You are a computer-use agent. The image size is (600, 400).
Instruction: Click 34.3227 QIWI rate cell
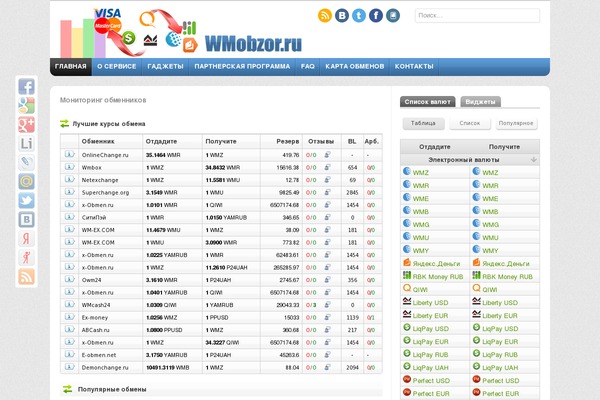[222, 343]
